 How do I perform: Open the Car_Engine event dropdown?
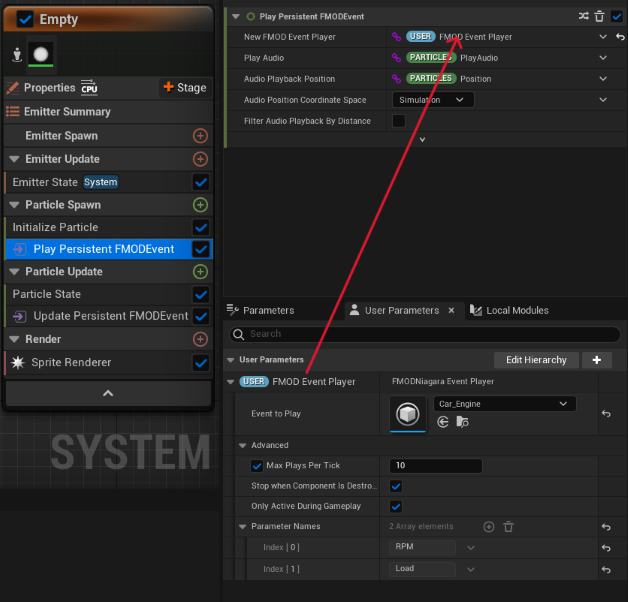coord(504,404)
